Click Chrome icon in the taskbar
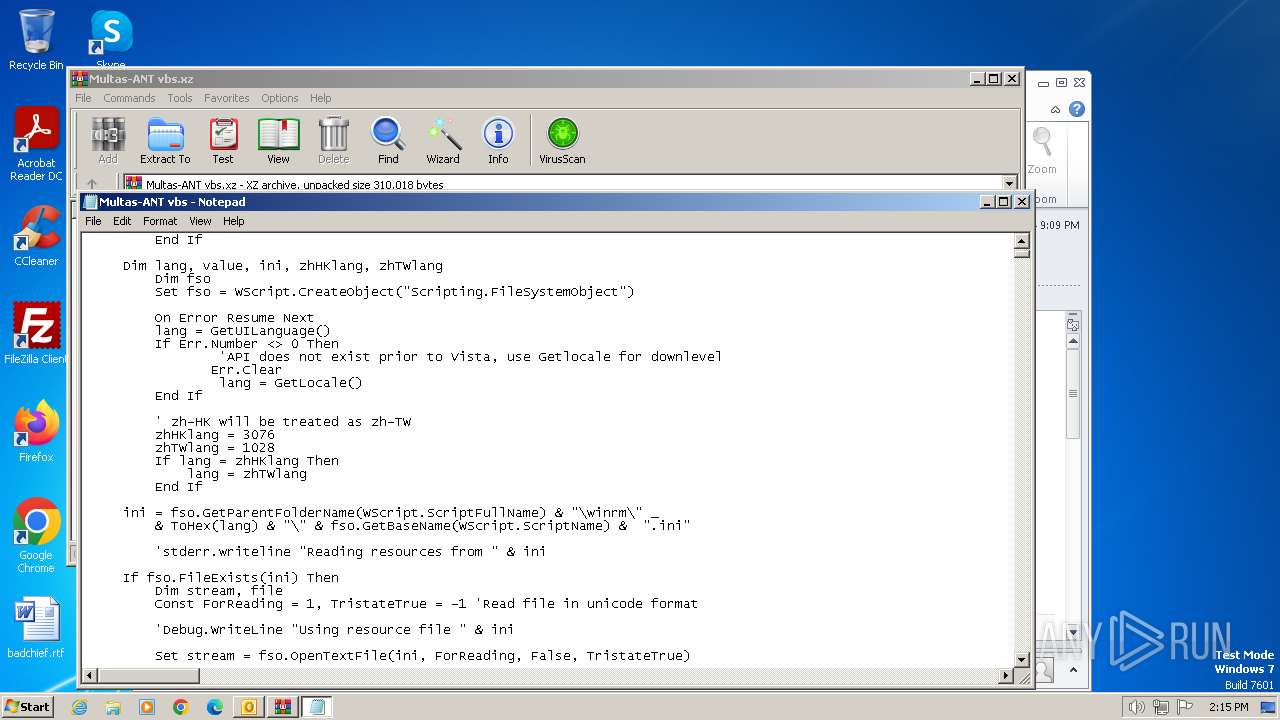Image resolution: width=1280 pixels, height=720 pixels. tap(181, 707)
